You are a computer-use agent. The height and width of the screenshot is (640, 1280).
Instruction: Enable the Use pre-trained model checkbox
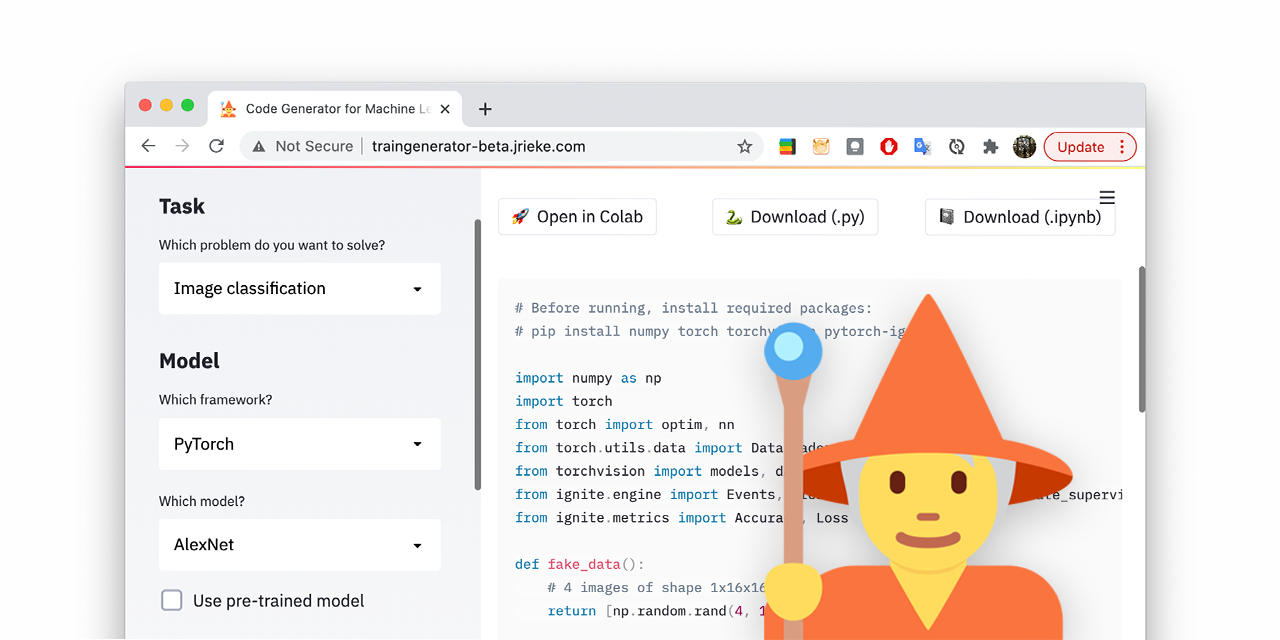click(172, 600)
